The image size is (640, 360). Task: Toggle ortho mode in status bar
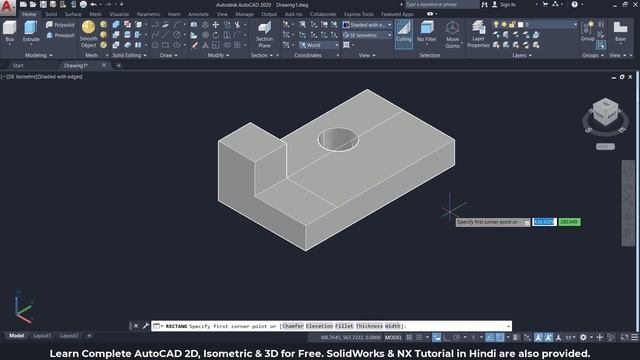[447, 337]
